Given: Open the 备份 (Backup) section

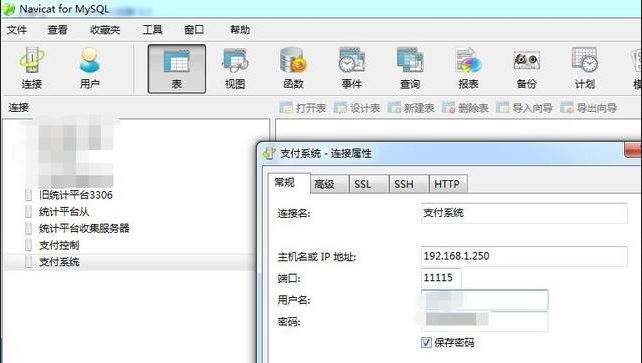Looking at the screenshot, I should point(527,69).
